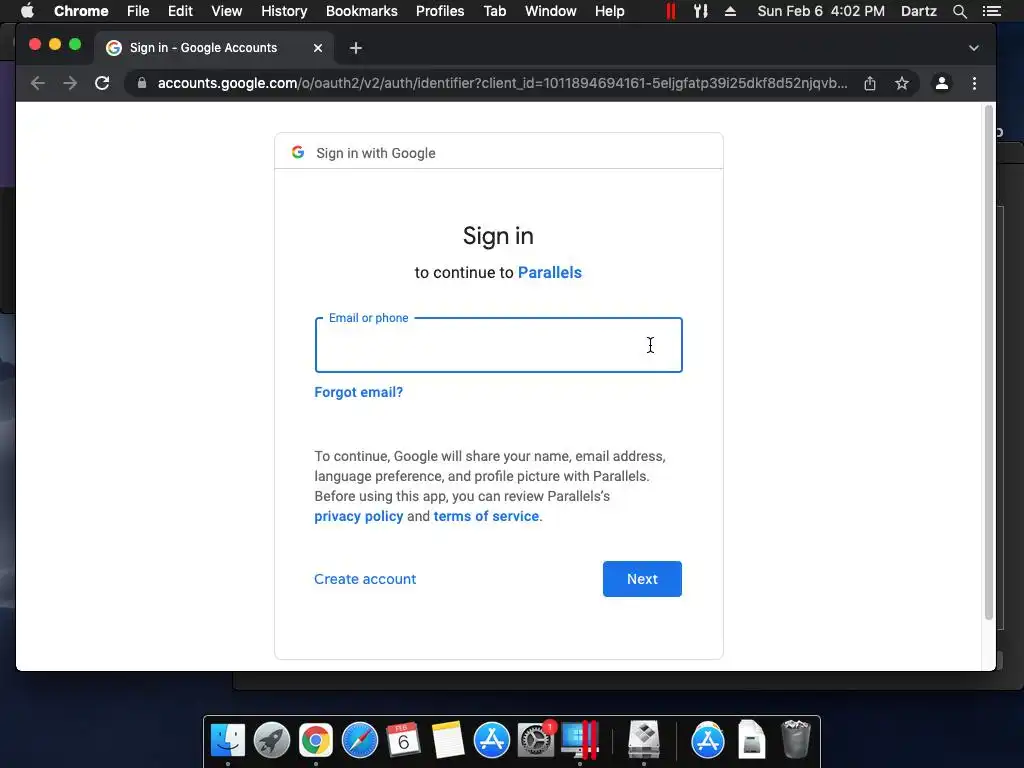Open Calendar from the Dock
1024x768 pixels.
pos(403,740)
